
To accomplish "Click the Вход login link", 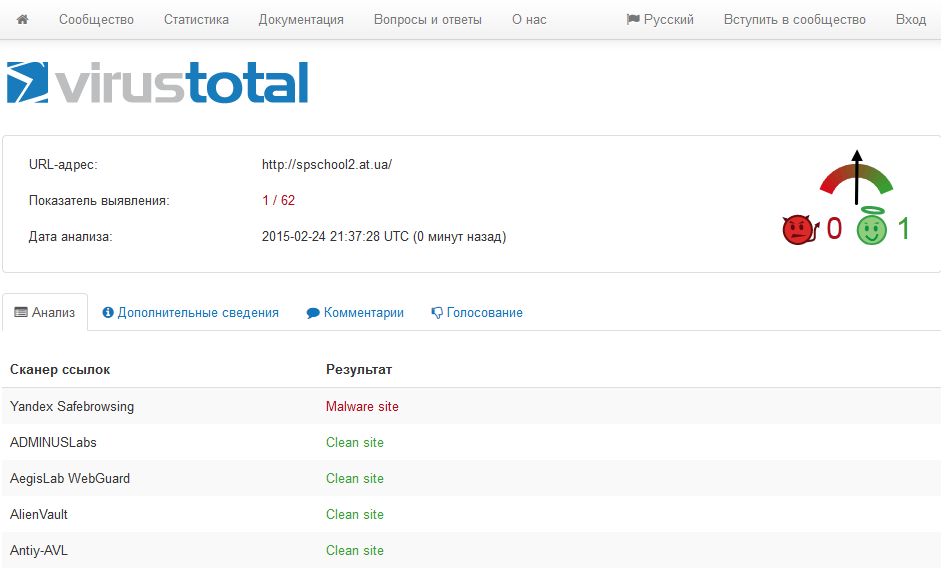I will [910, 19].
